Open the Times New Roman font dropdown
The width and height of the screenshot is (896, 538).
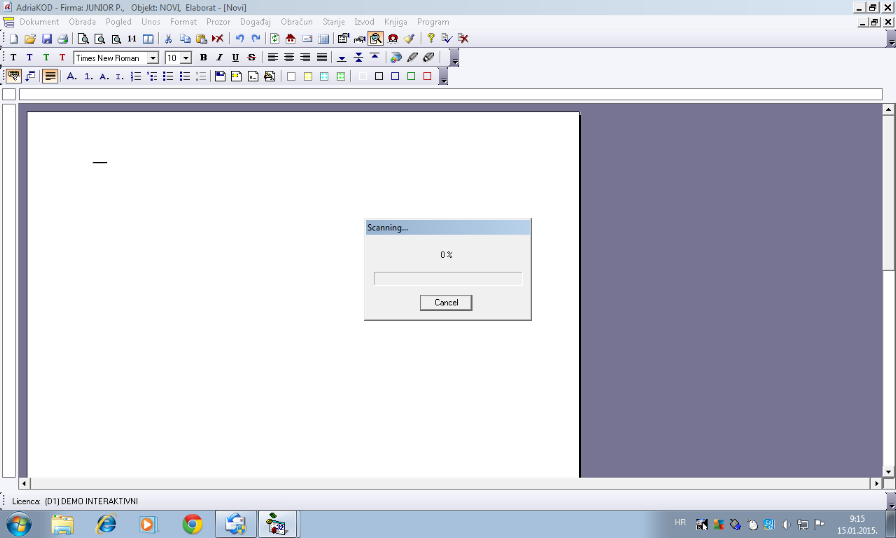[153, 58]
